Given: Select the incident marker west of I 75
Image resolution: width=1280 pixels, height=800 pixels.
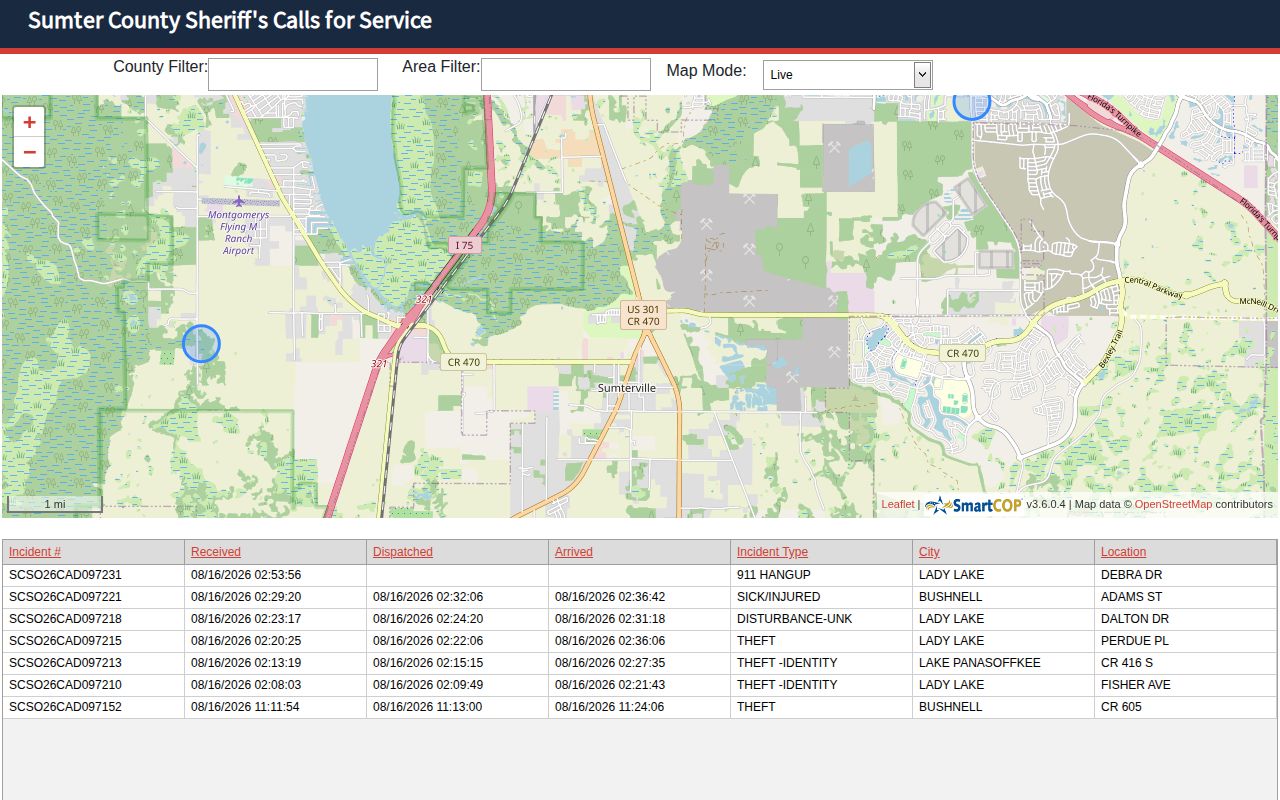Looking at the screenshot, I should pos(201,343).
